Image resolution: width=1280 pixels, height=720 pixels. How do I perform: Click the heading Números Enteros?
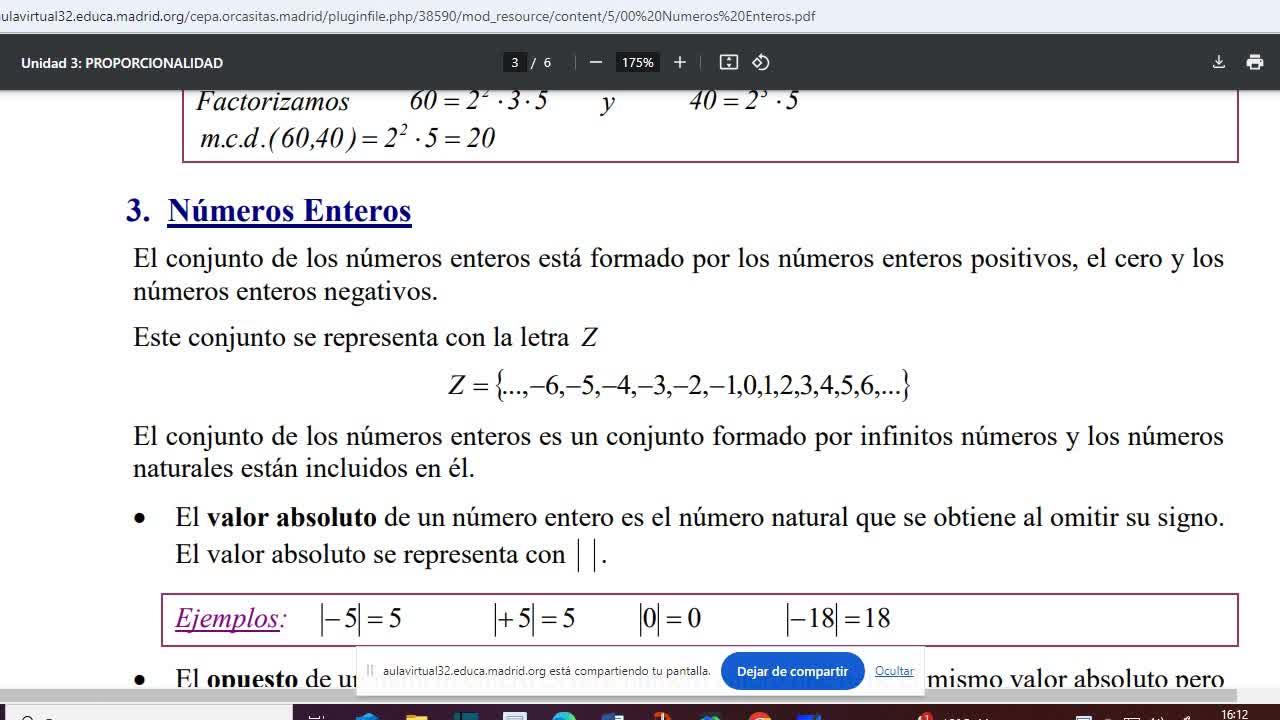pyautogui.click(x=290, y=211)
